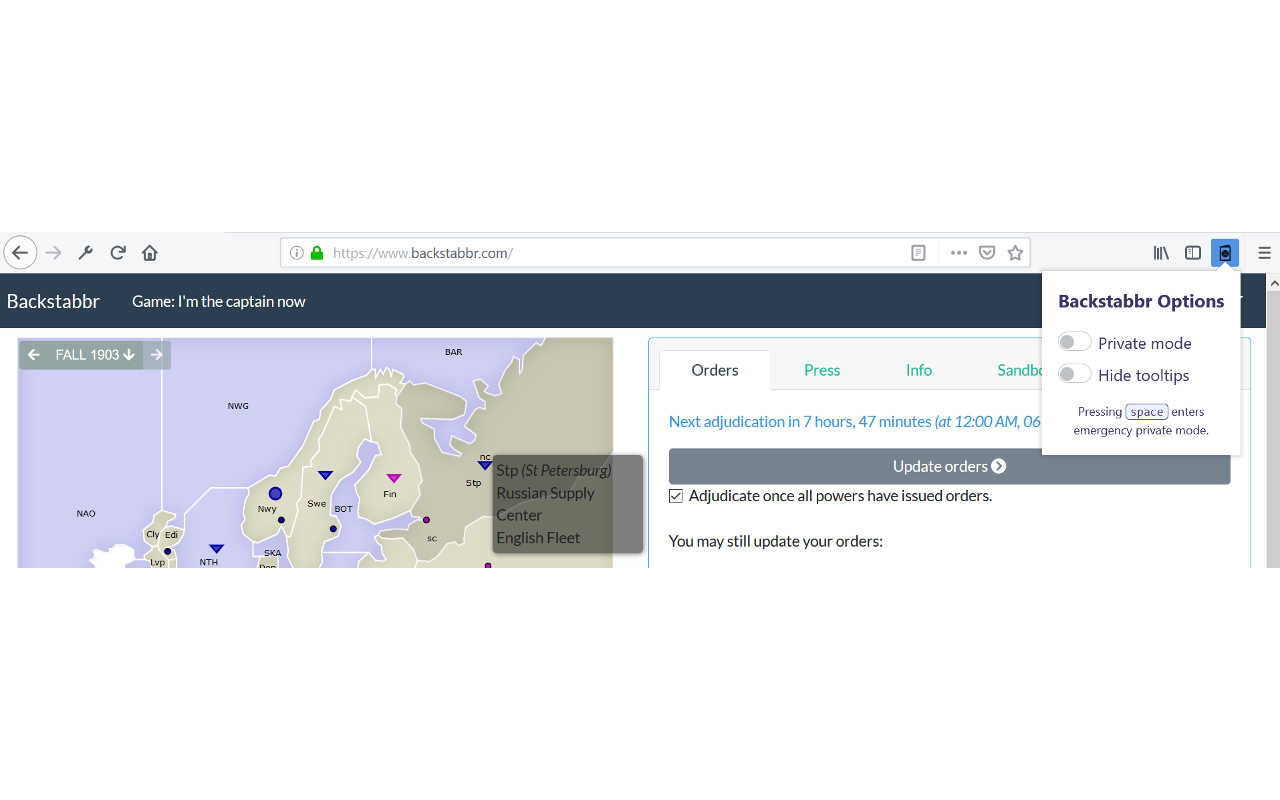Screen dimensions: 1280x800
Task: Open the FALL 1903 turn dropdown
Action: tap(95, 355)
